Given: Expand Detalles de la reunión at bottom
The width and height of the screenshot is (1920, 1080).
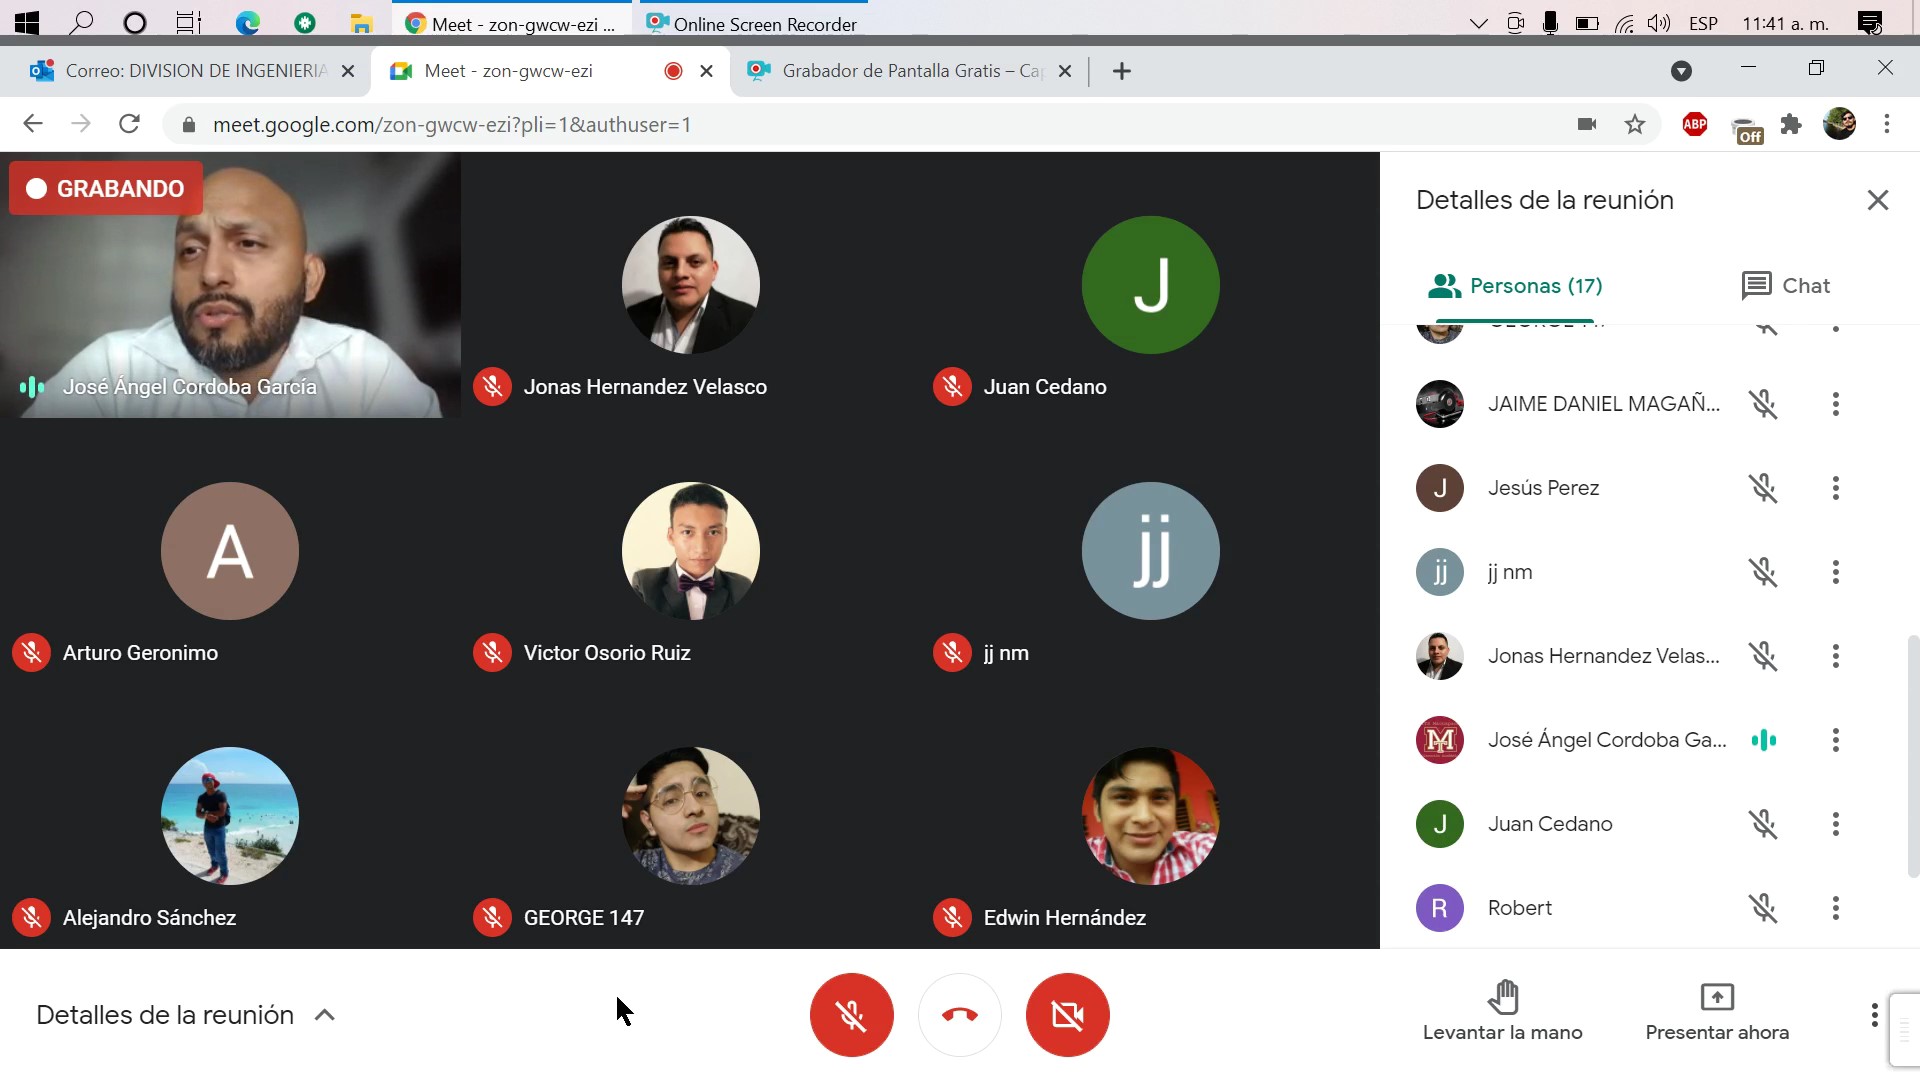Looking at the screenshot, I should coord(186,1015).
